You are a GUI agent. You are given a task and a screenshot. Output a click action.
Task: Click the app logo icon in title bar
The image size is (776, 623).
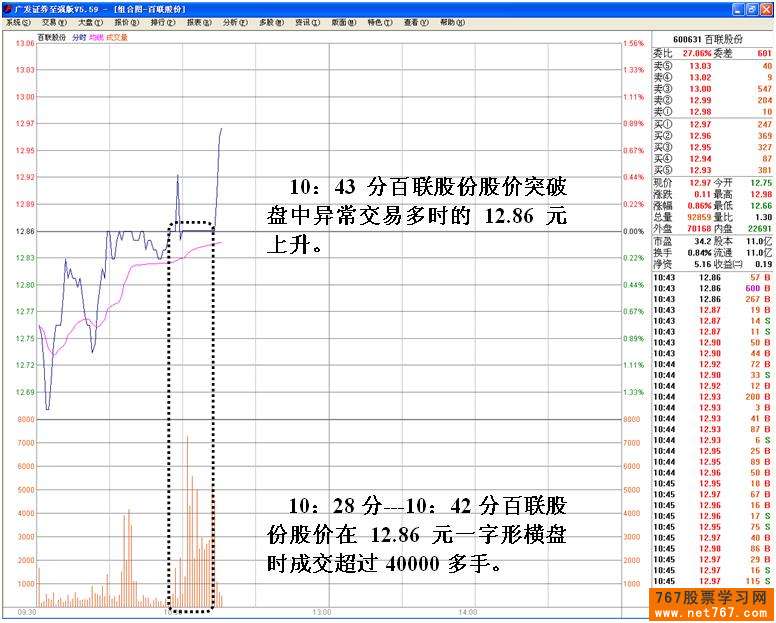6,9
